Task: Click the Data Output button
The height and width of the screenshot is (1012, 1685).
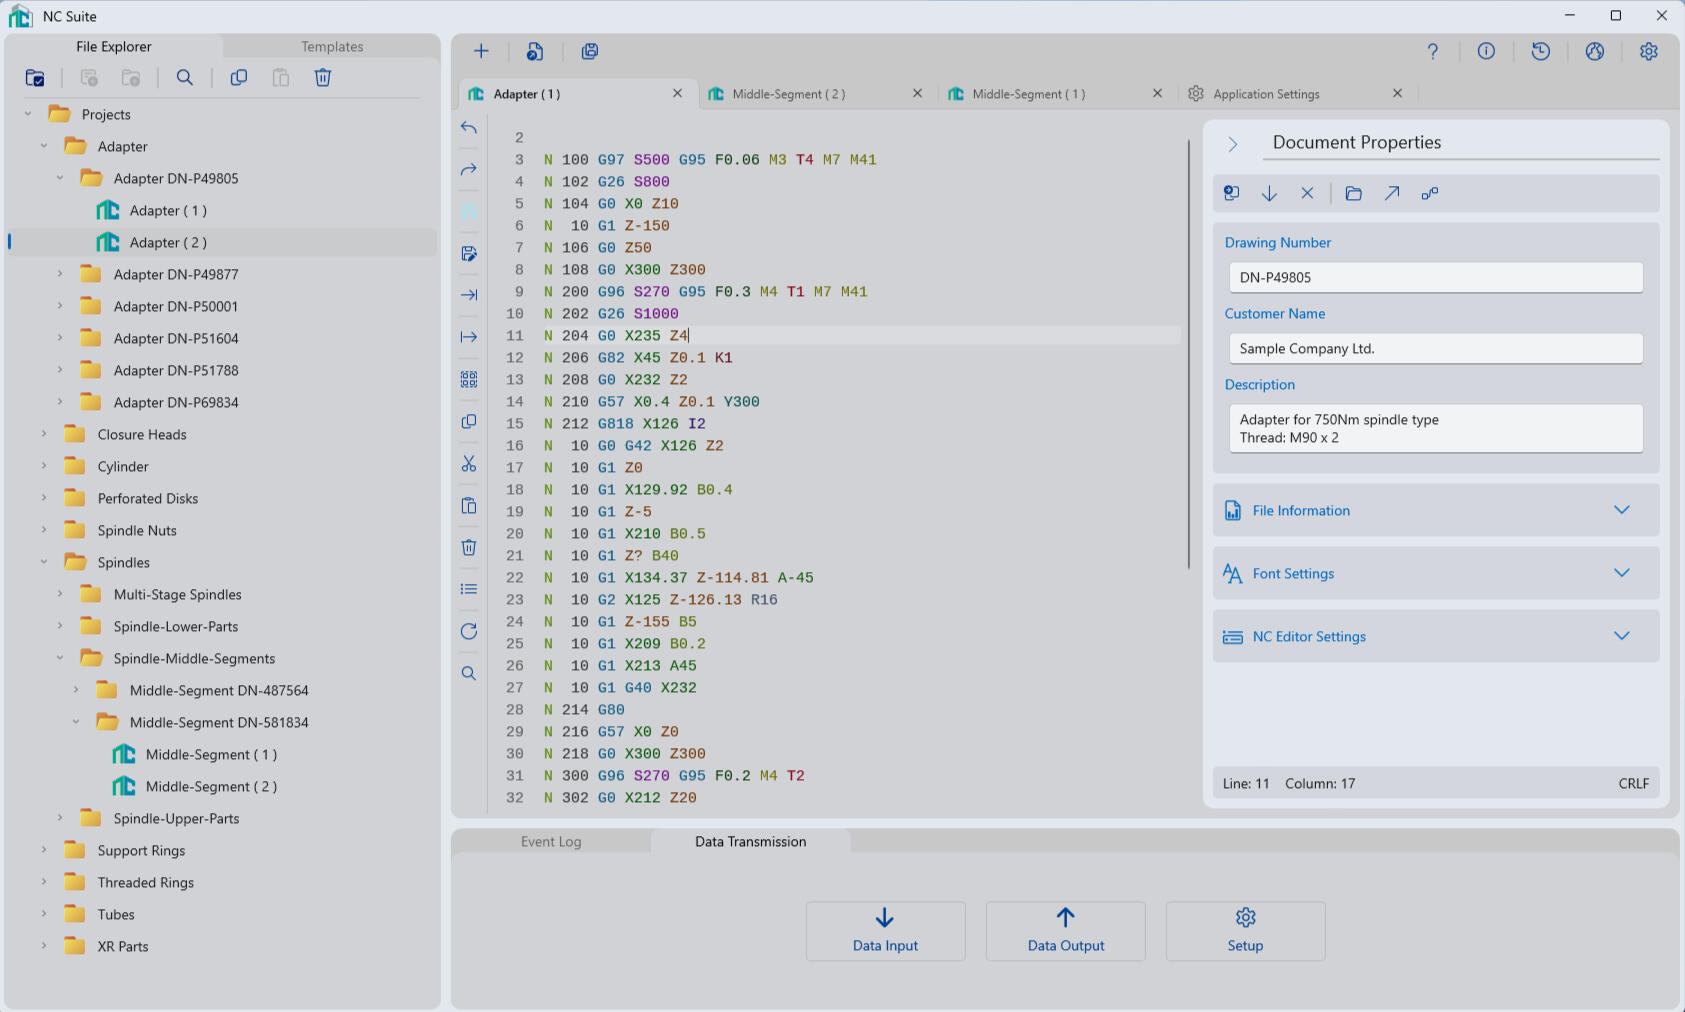Action: pos(1065,931)
